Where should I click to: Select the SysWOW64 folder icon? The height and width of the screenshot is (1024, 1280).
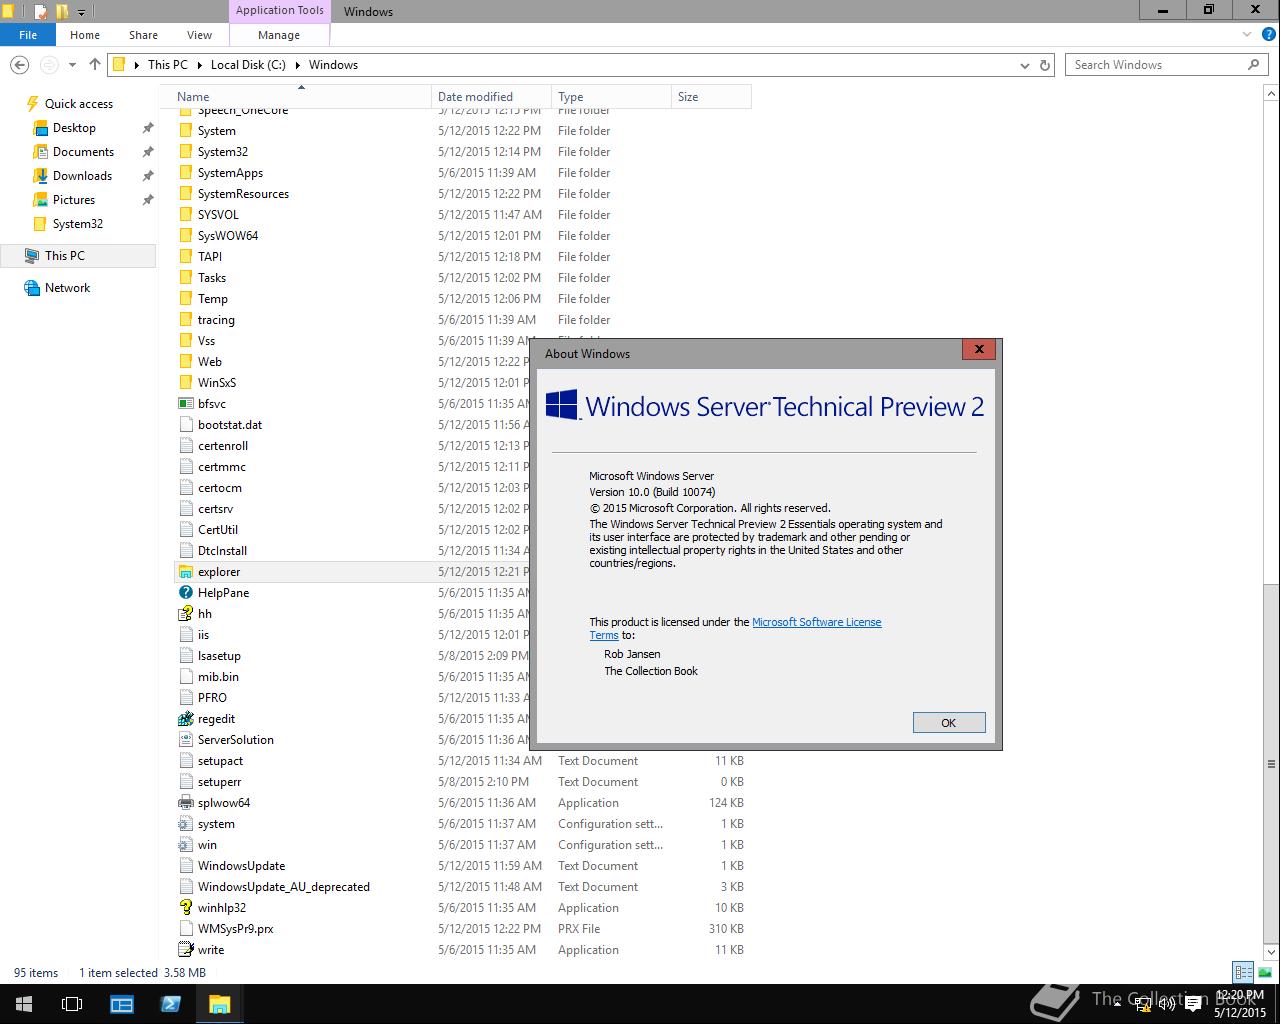[x=185, y=236]
